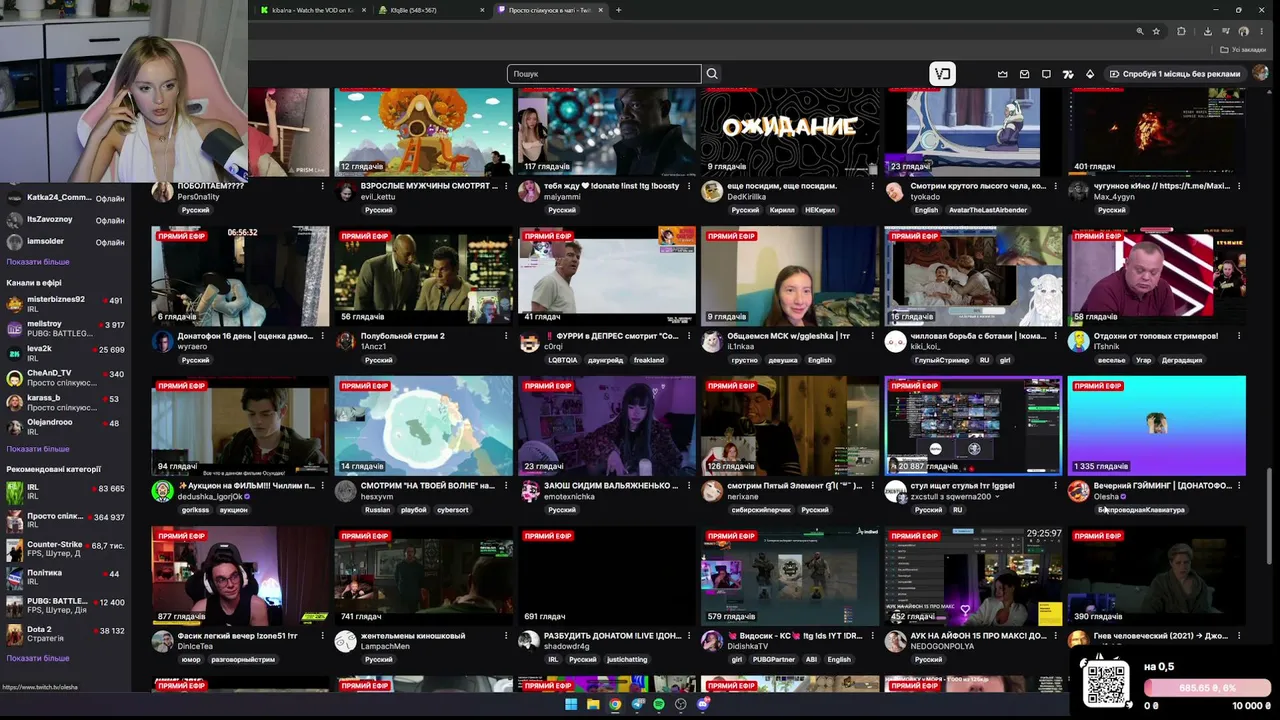Viewport: 1280px width, 720px height.
Task: Open leva2k channel in sidebar
Action: coord(65,353)
